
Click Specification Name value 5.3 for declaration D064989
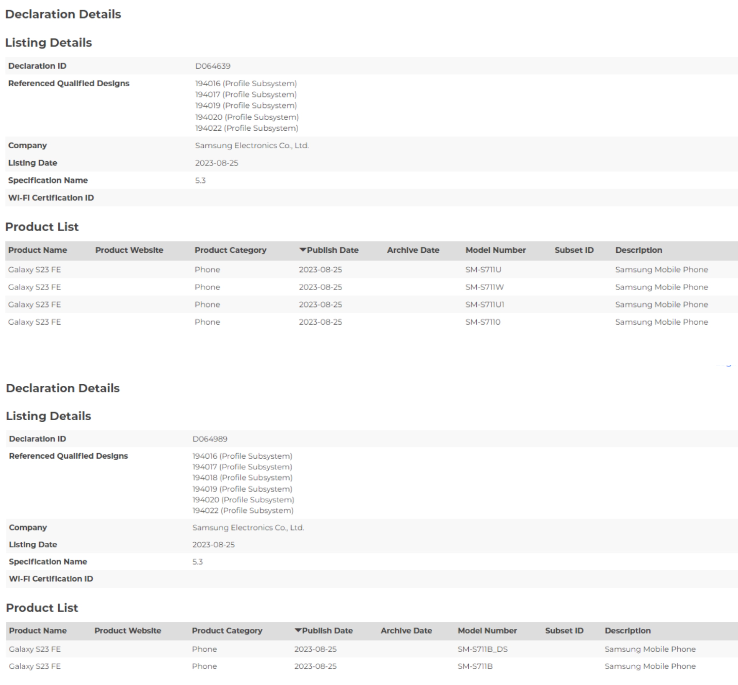point(197,562)
